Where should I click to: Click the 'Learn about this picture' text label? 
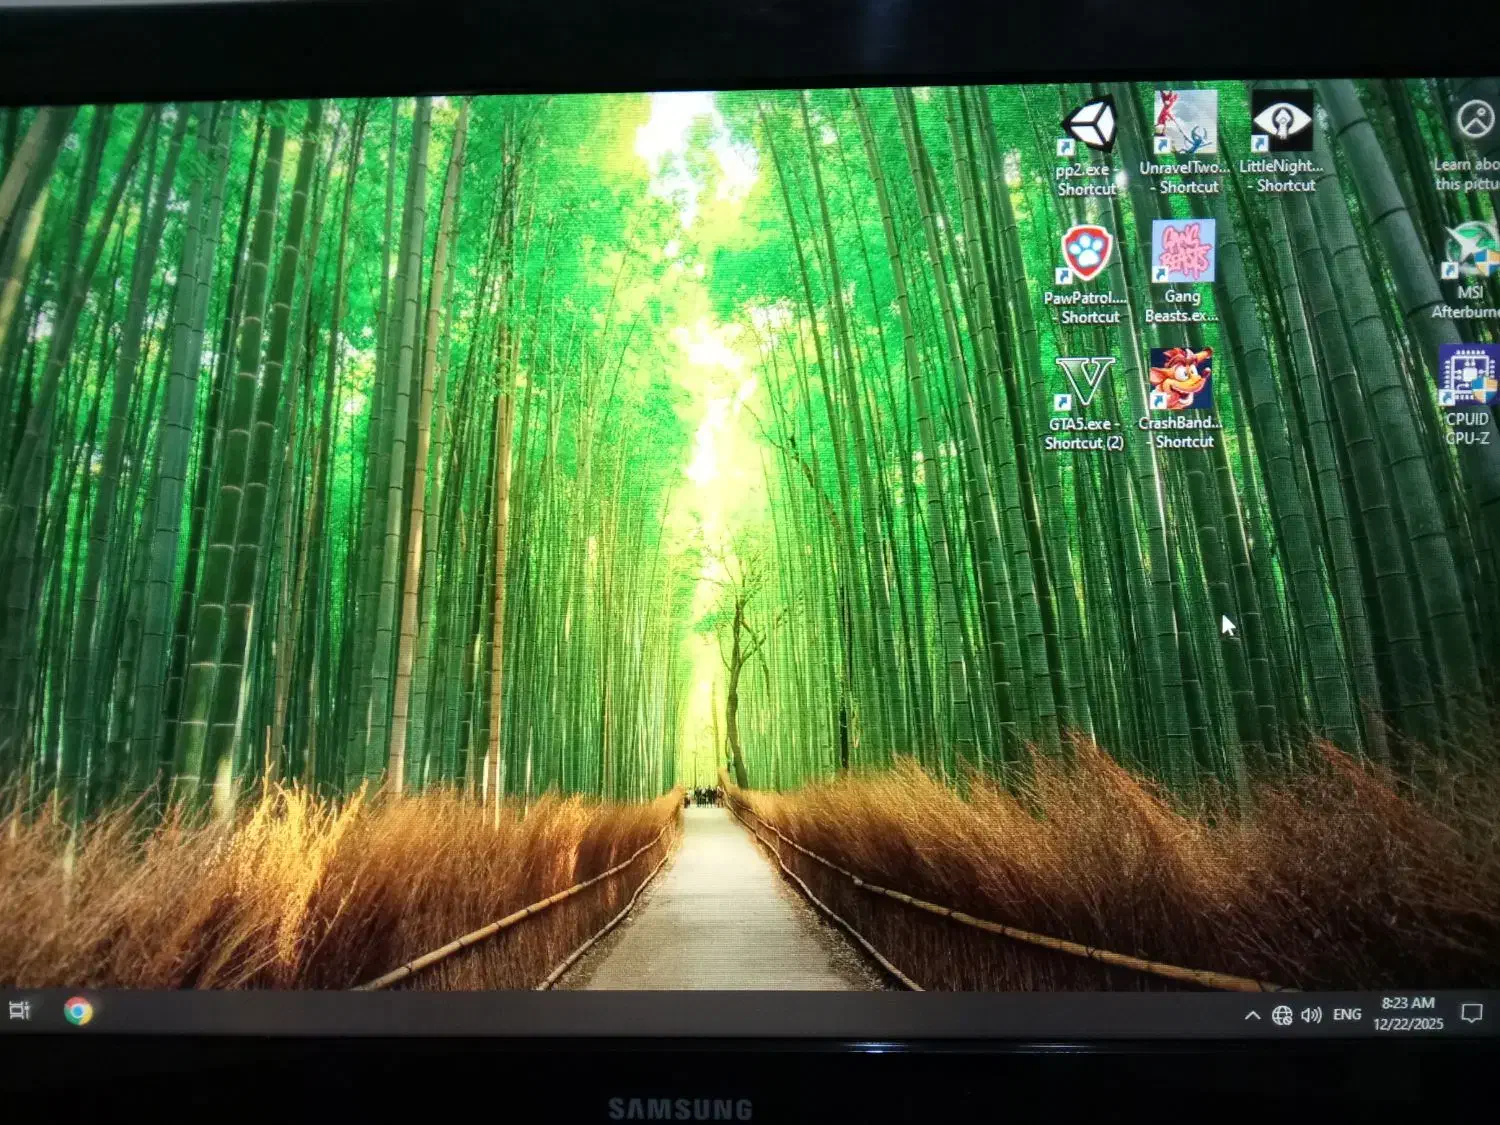1467,174
